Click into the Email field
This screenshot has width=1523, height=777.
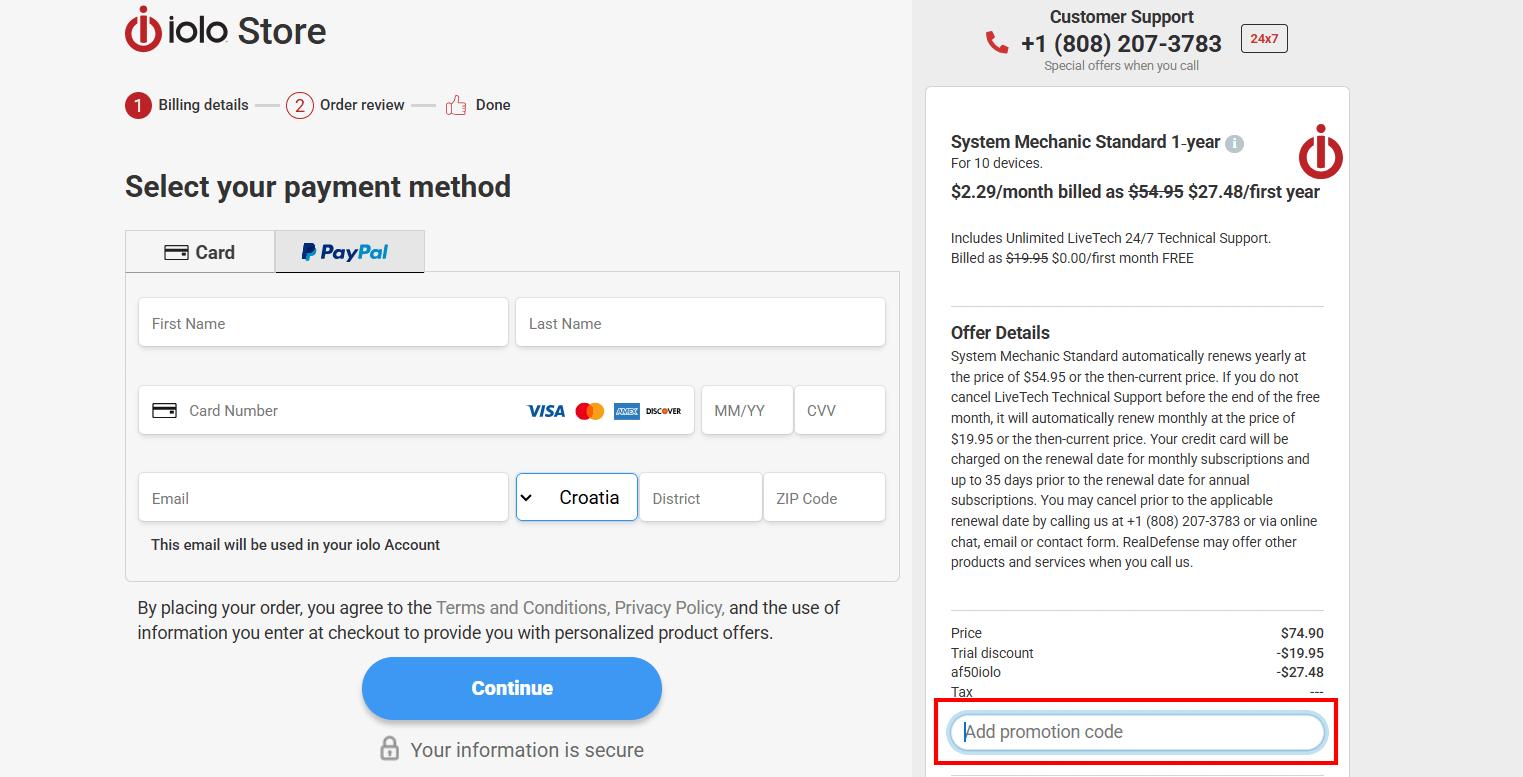coord(323,498)
